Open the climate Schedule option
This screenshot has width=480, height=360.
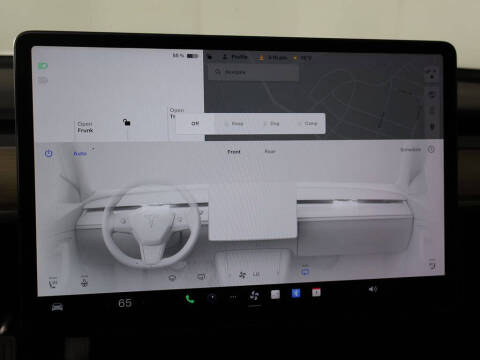coord(410,150)
